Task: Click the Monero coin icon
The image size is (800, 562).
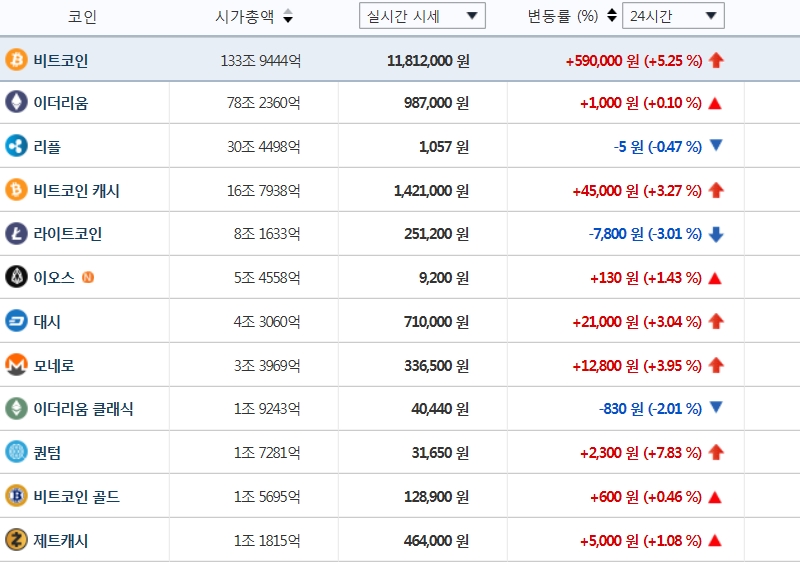Action: [16, 365]
